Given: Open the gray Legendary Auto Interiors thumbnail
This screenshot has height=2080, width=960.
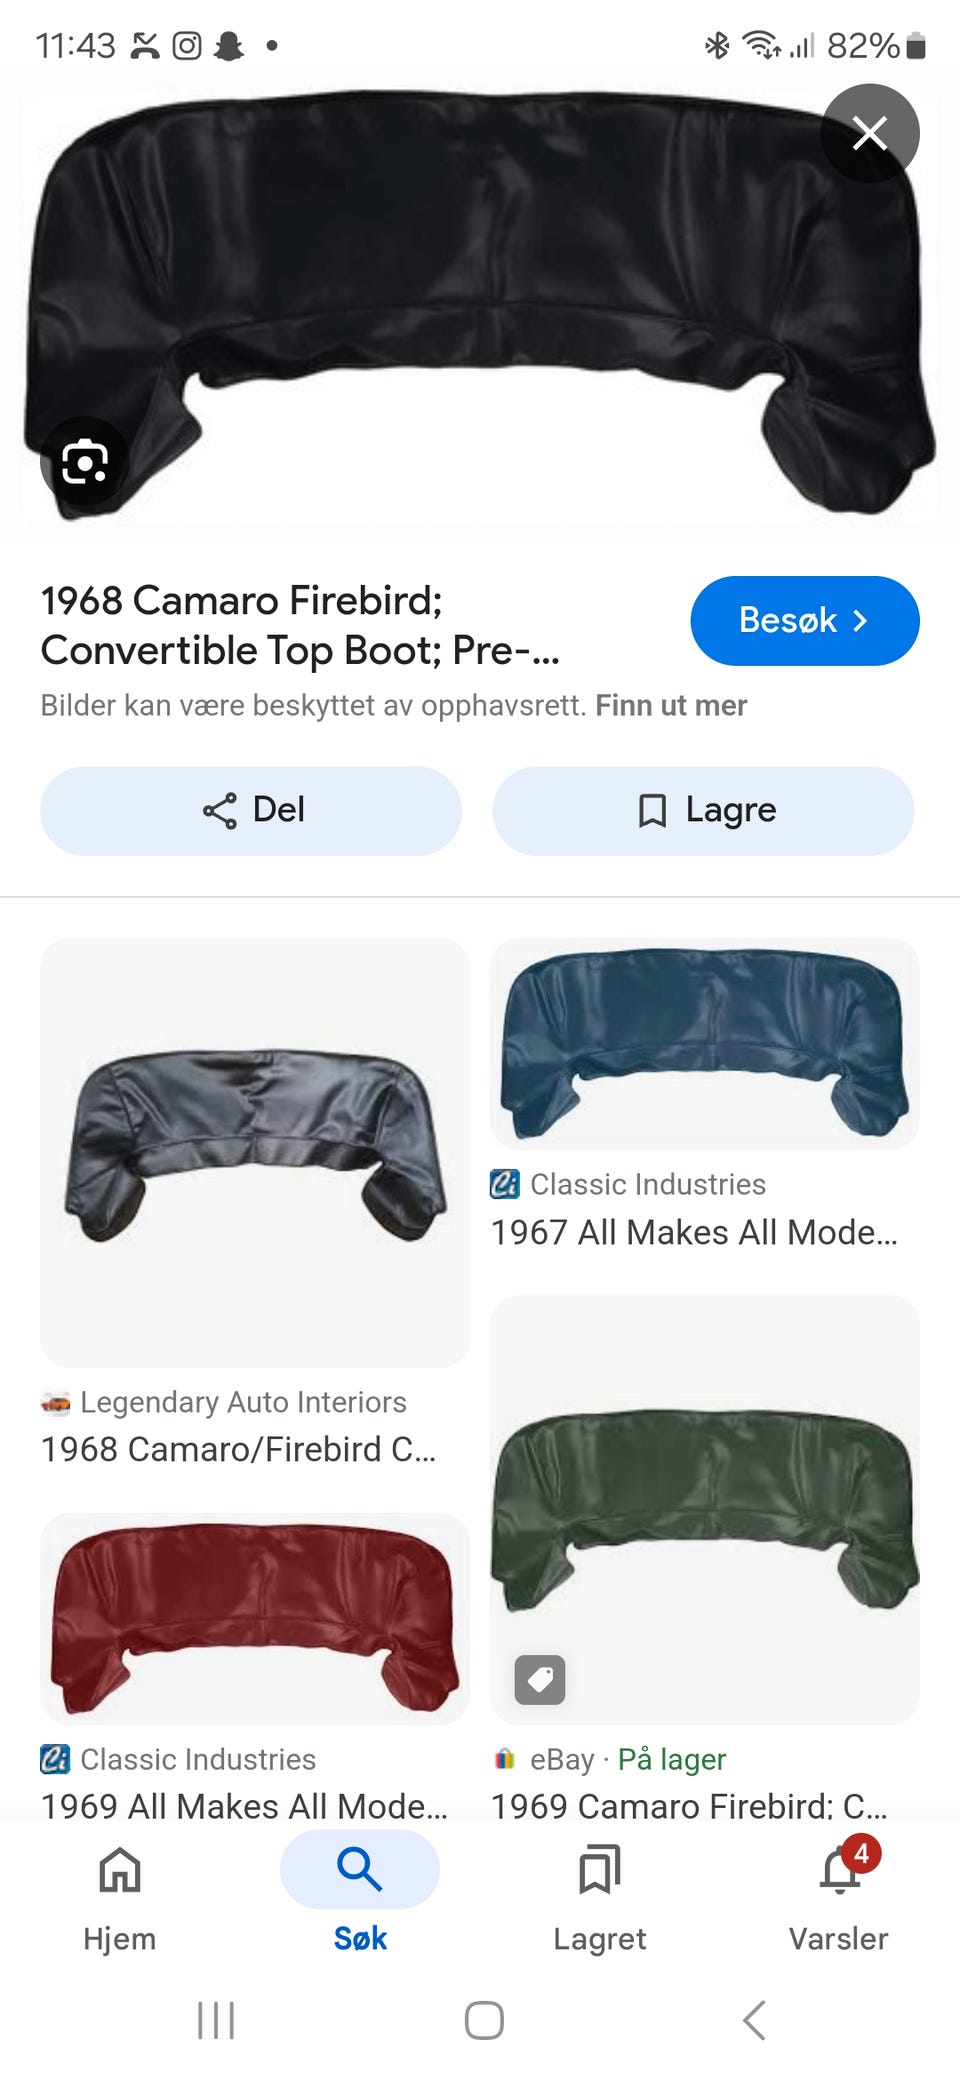Looking at the screenshot, I should [x=255, y=1153].
